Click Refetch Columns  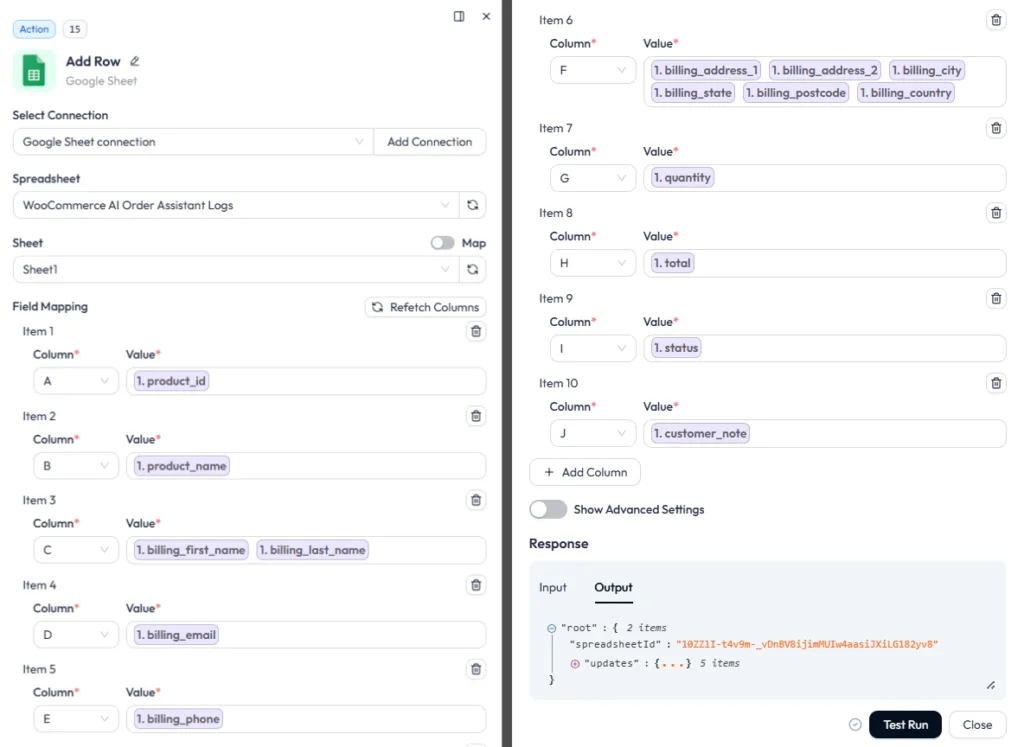[x=425, y=307]
